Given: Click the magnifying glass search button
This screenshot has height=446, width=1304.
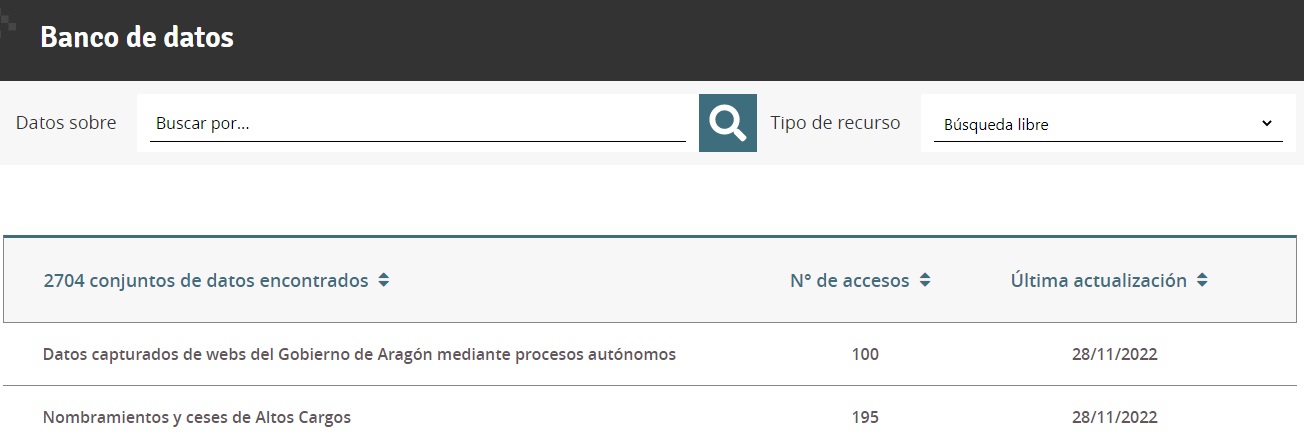Looking at the screenshot, I should coord(728,123).
